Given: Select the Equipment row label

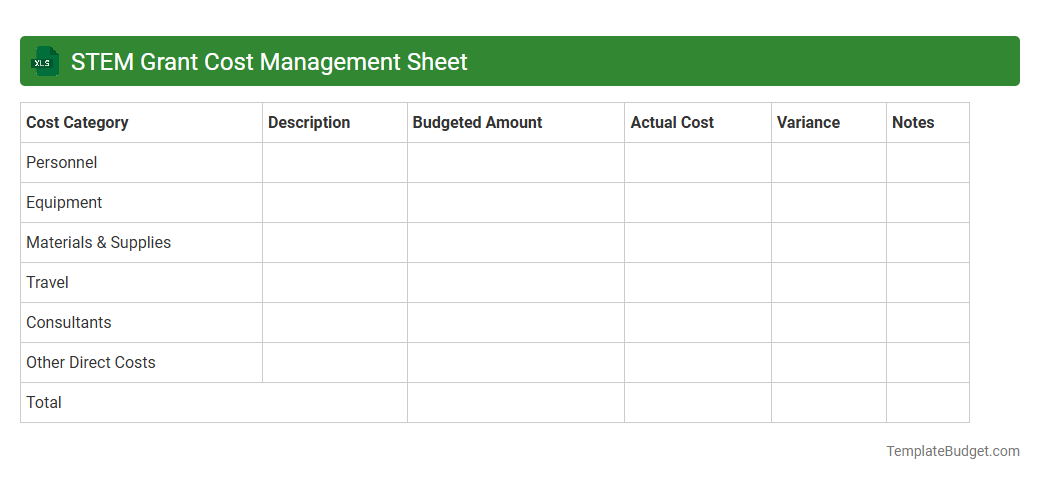Looking at the screenshot, I should tap(64, 203).
